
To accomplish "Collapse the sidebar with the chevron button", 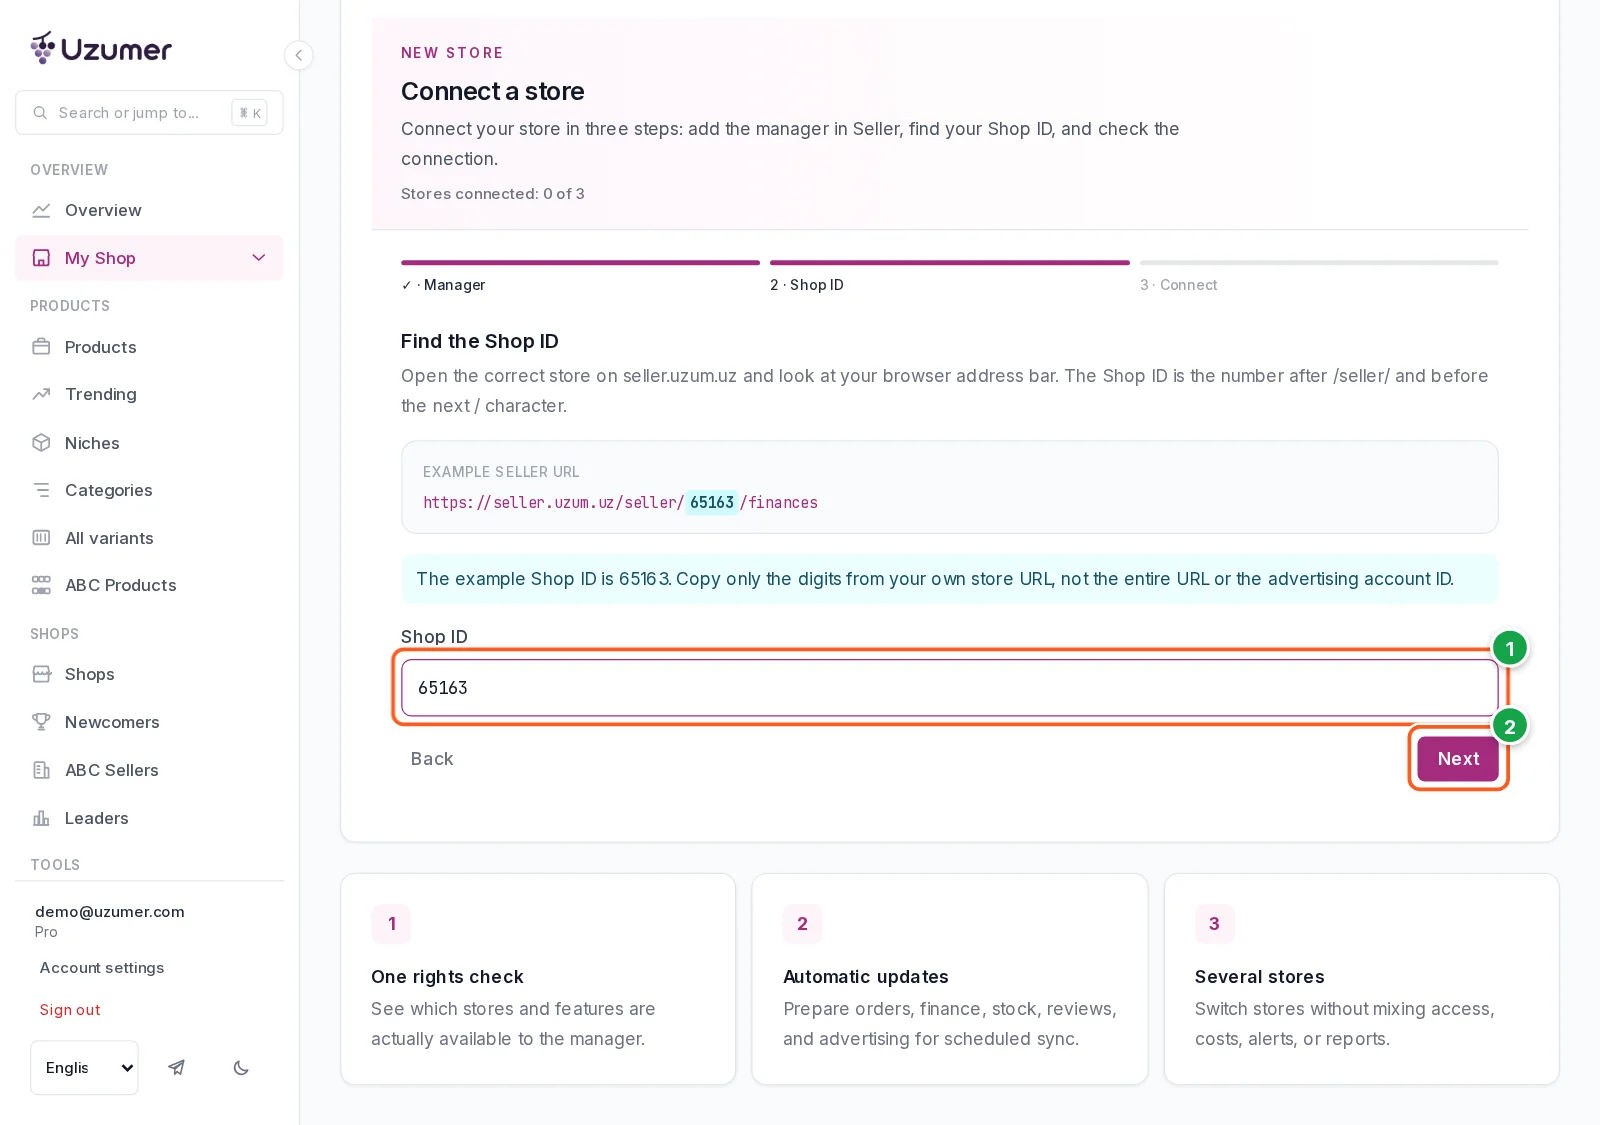I will click(x=298, y=55).
